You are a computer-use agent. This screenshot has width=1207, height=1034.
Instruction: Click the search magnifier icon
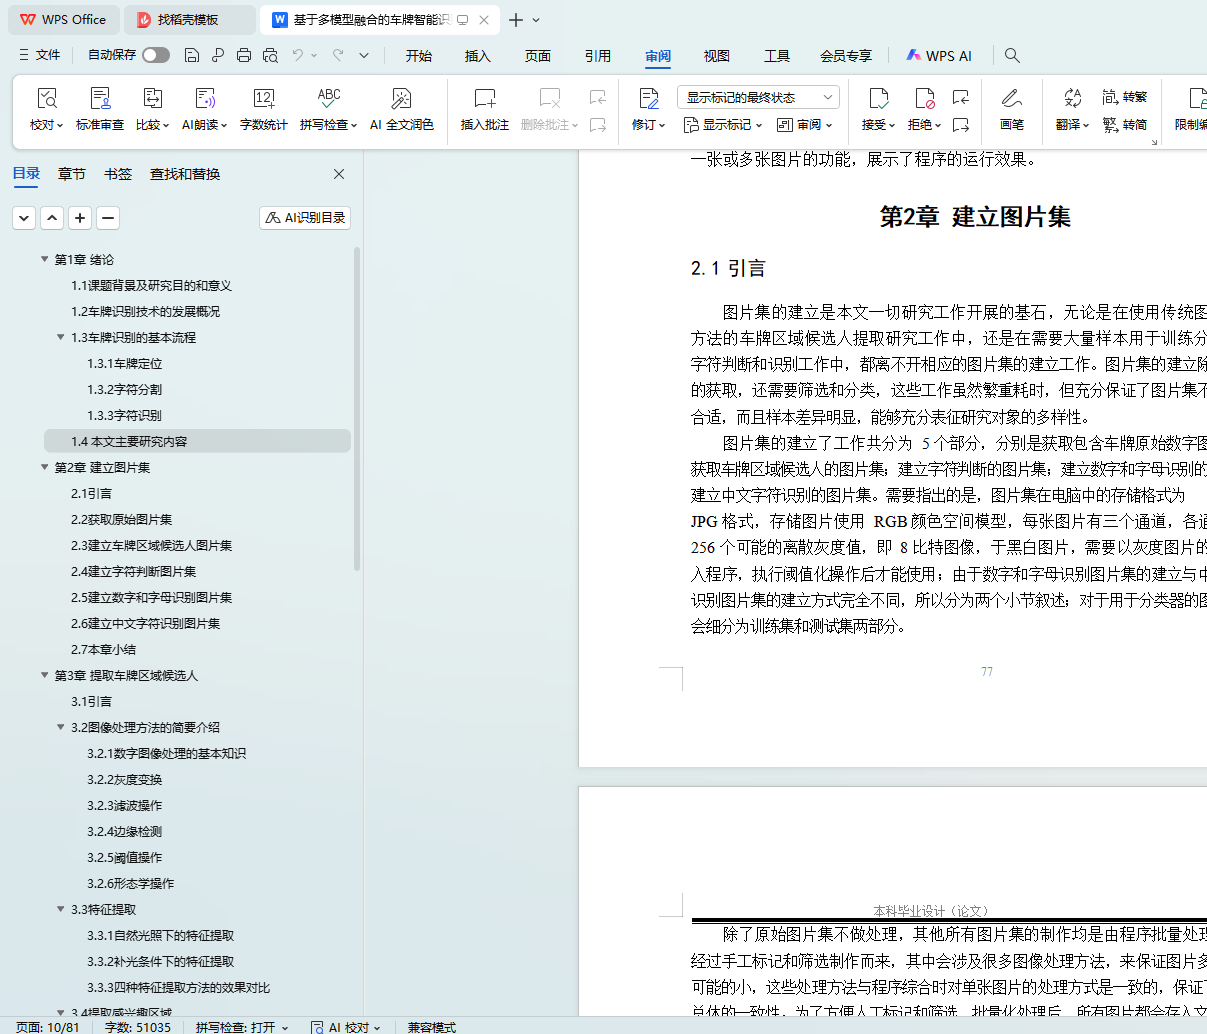1012,55
